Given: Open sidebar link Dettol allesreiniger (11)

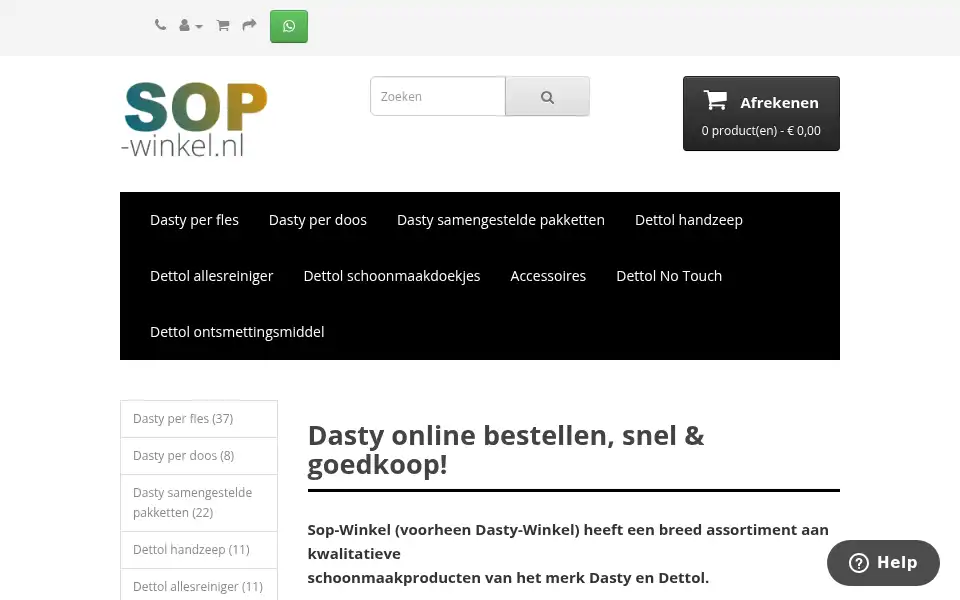Looking at the screenshot, I should [199, 587].
